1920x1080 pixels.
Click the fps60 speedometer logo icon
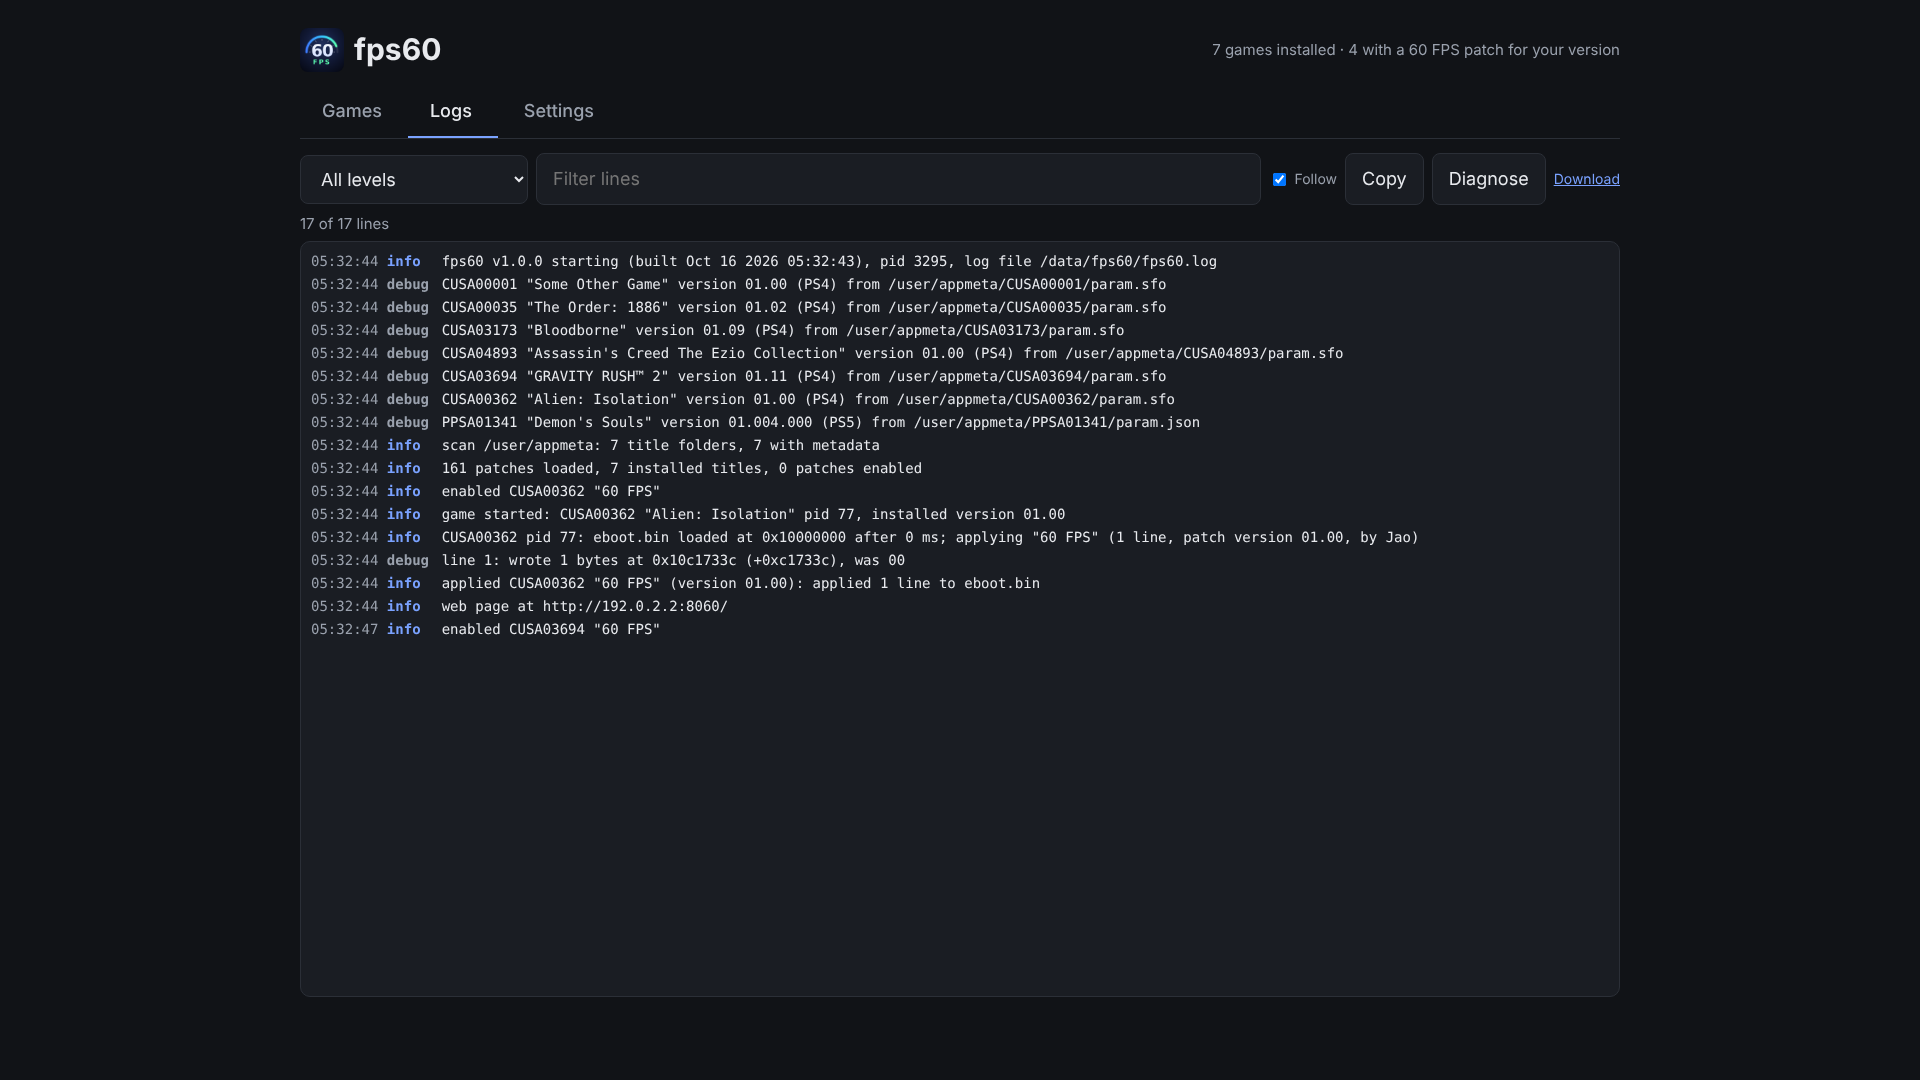322,50
